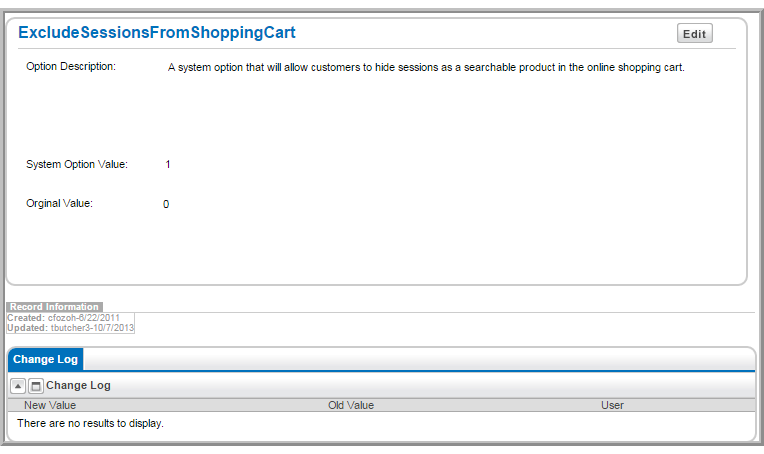Select the ExcludeSessionsFromShoppingCart title
The height and width of the screenshot is (454, 764).
tap(157, 32)
